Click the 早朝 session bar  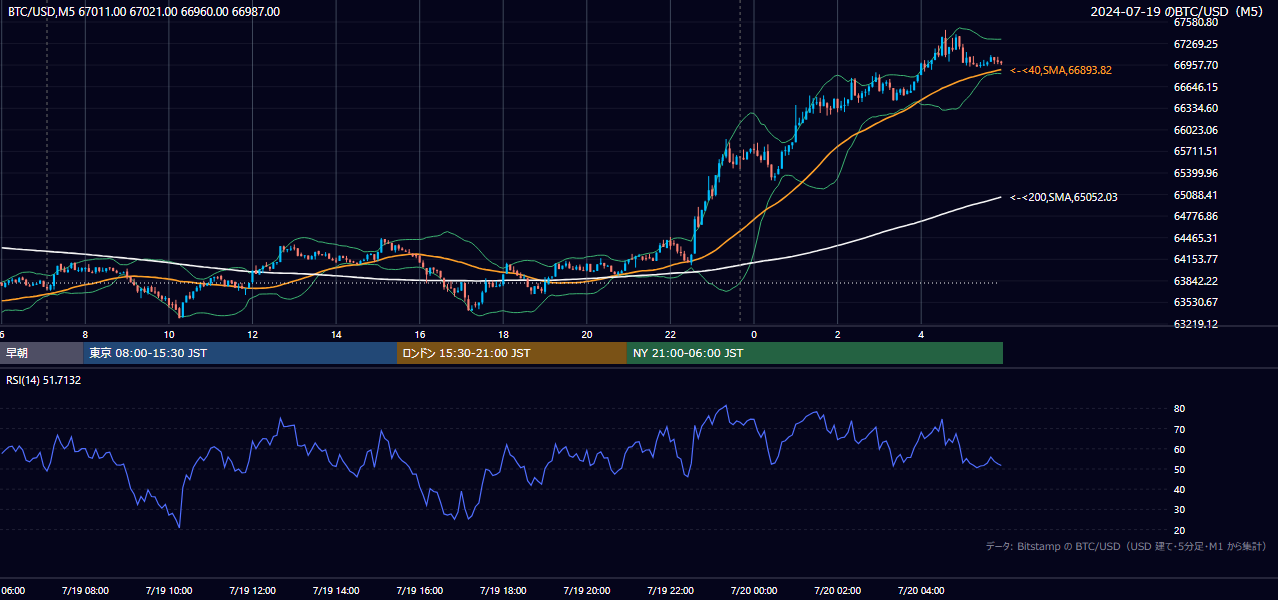[x=41, y=353]
